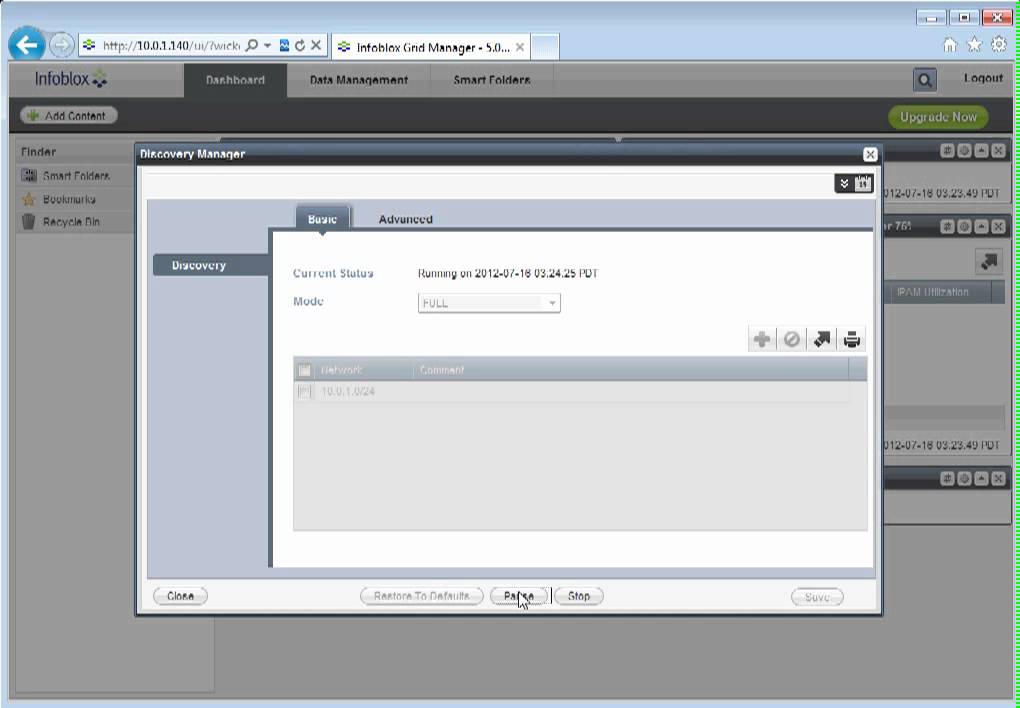Click the Infoblox logo
1020x708 pixels.
point(71,79)
